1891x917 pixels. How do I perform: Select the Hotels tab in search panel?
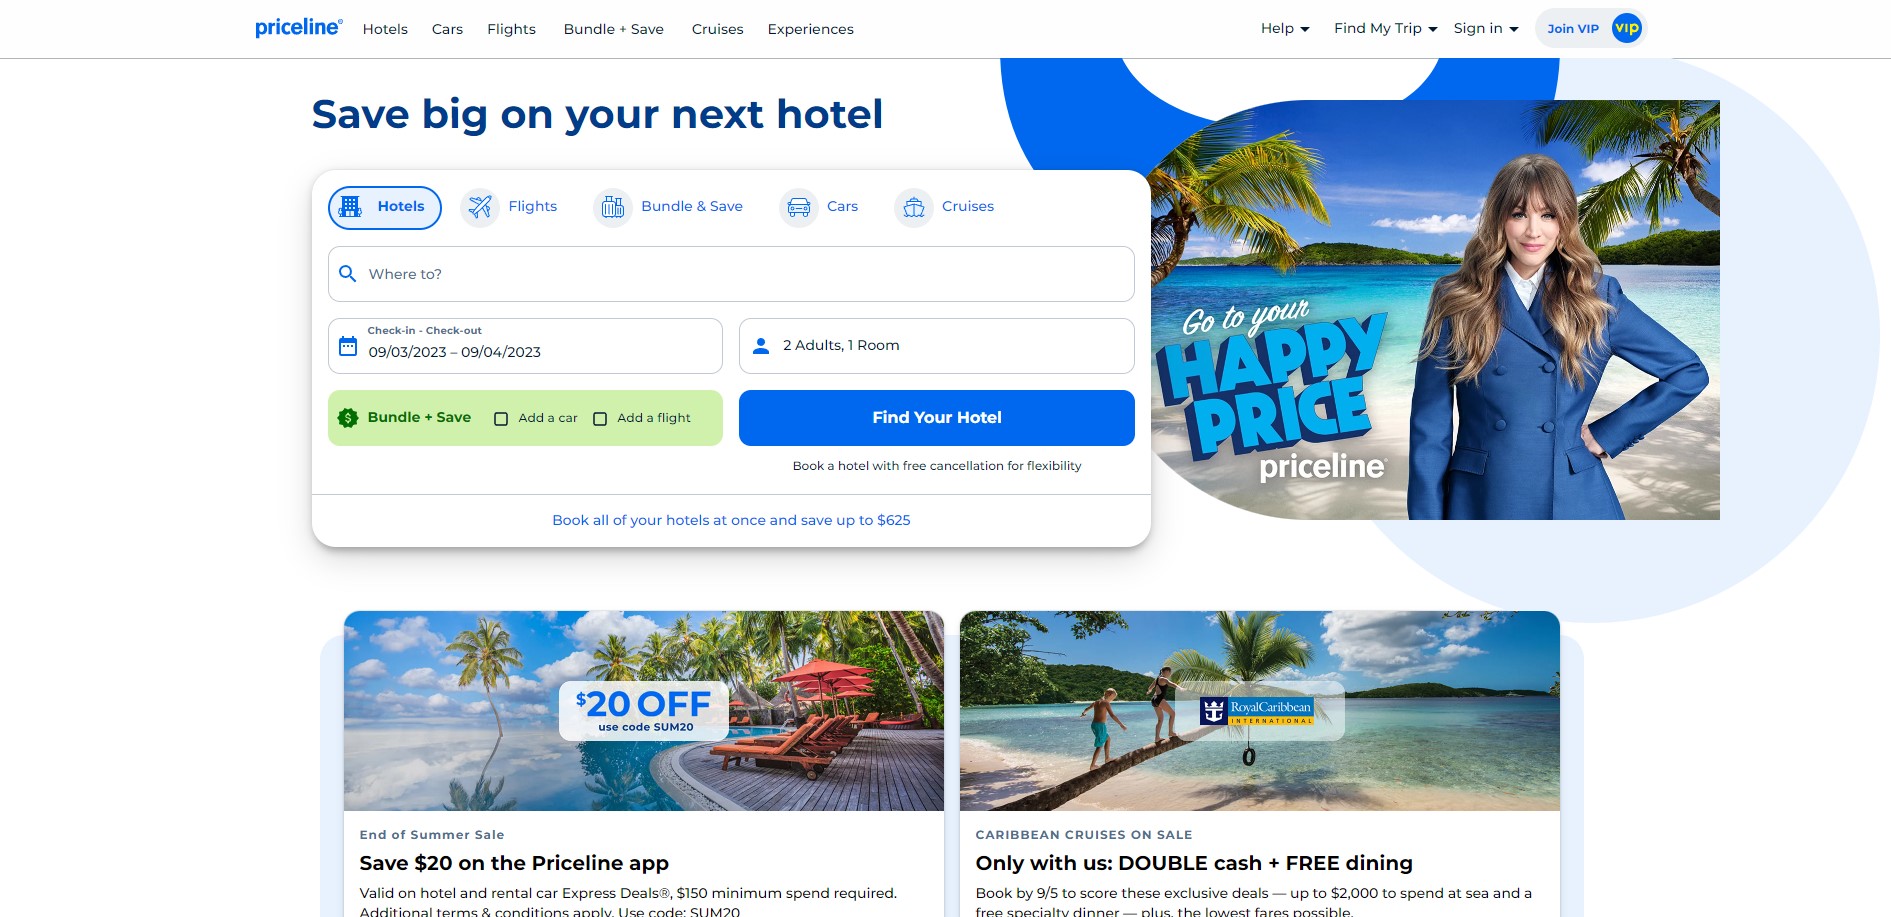[x=385, y=207]
